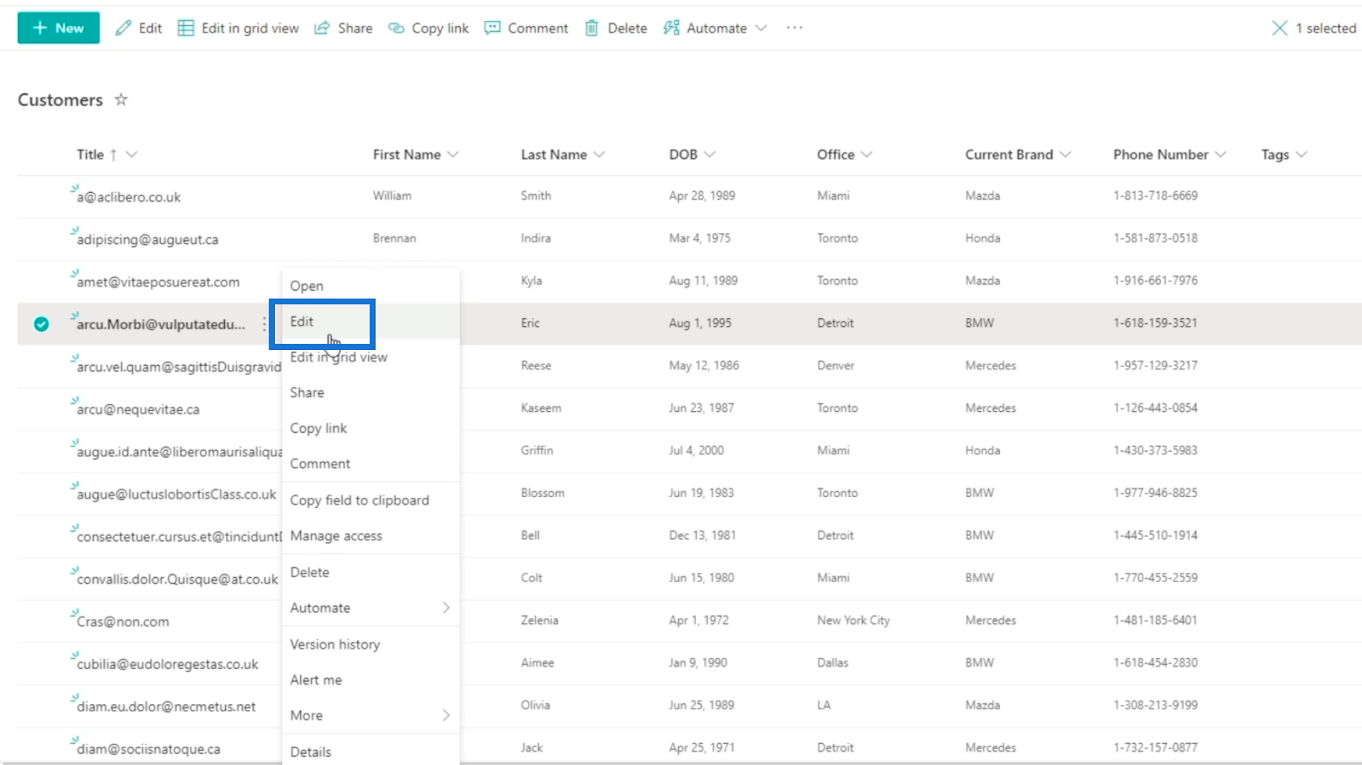Click phone number 1-813-718-6669

tap(1155, 196)
